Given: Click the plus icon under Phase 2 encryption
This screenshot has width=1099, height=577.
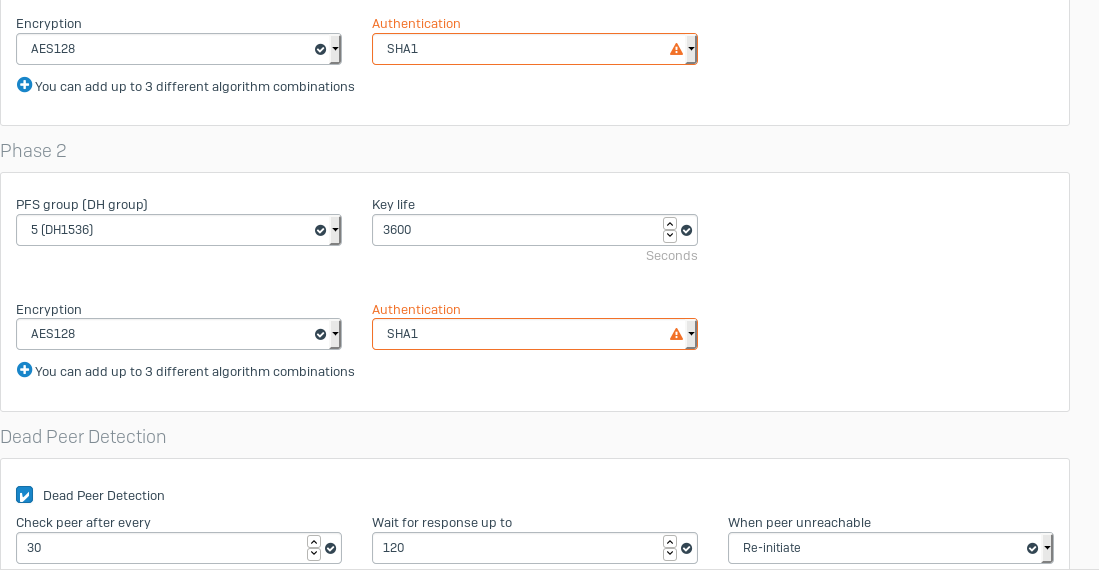Looking at the screenshot, I should point(25,370).
